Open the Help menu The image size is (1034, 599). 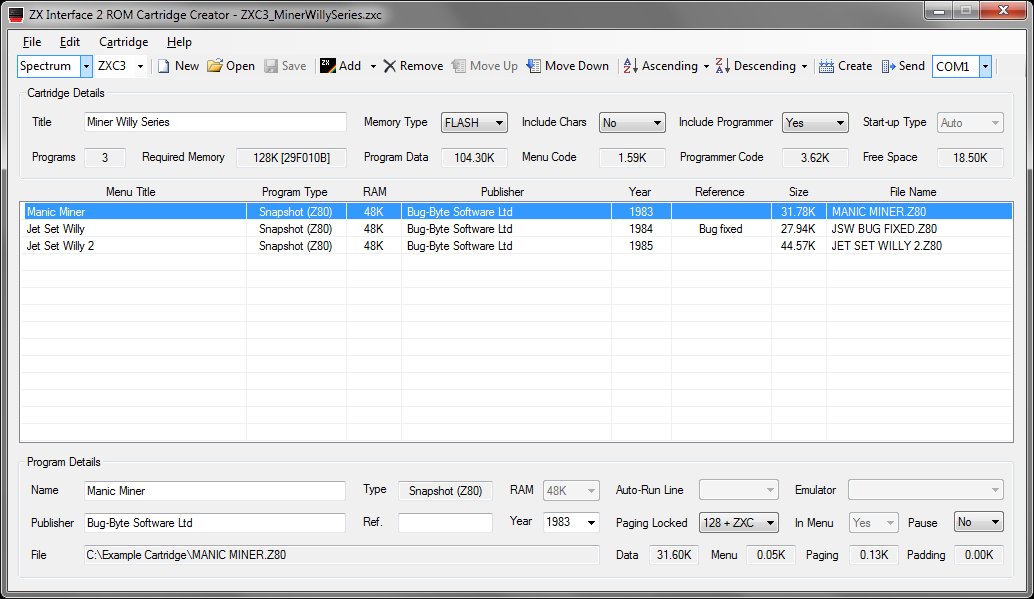click(179, 42)
